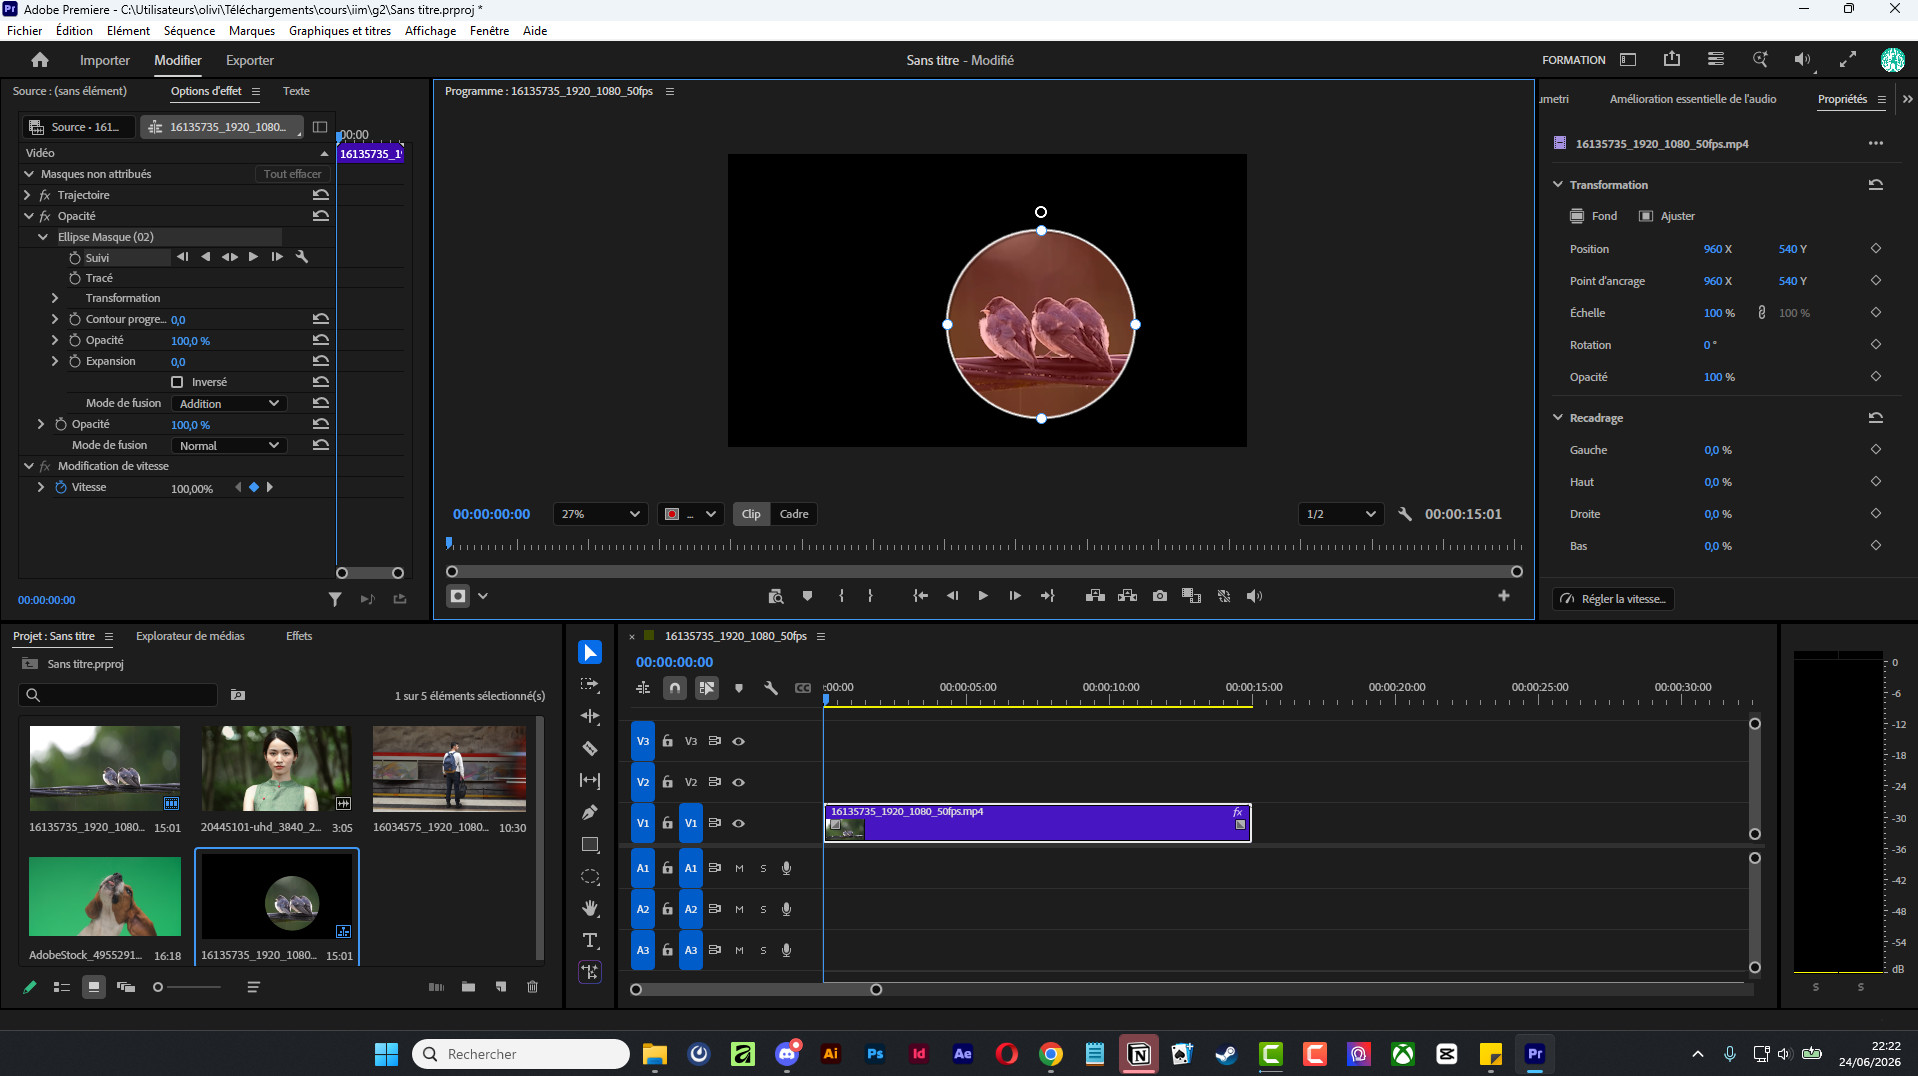Open the Séquence menu
The image size is (1918, 1076).
189,30
